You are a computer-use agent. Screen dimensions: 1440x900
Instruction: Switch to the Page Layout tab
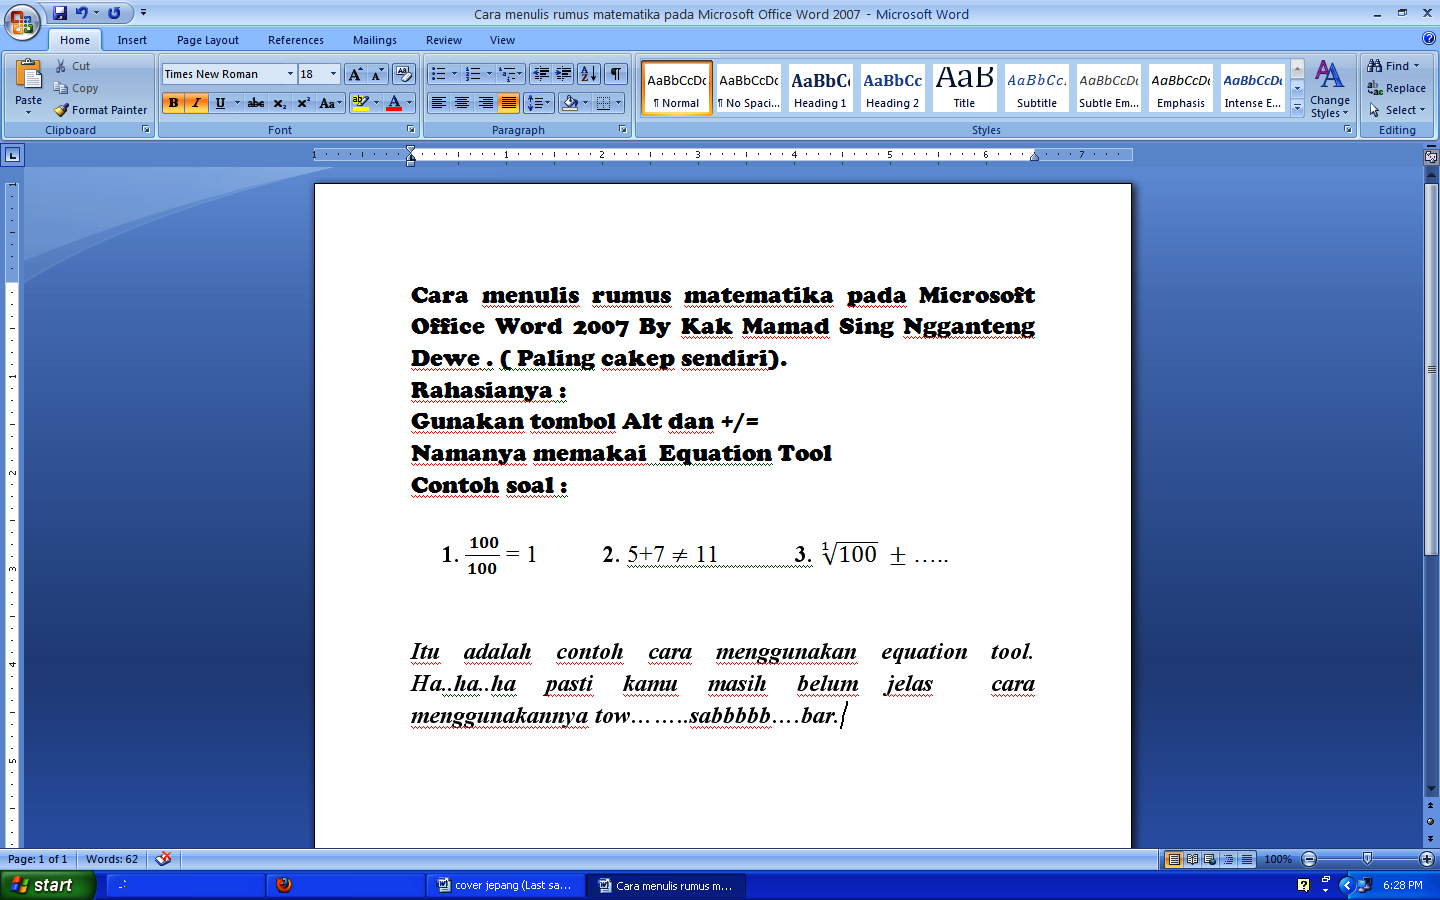(x=208, y=40)
